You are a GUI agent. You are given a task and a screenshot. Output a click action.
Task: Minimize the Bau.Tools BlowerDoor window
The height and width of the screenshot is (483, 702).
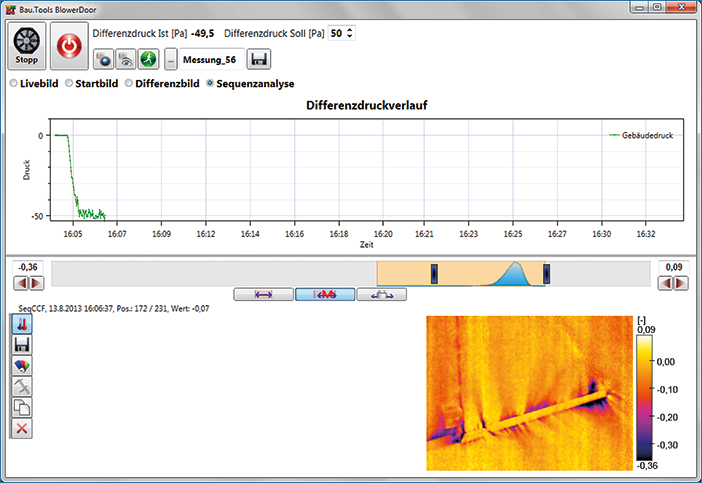point(640,7)
